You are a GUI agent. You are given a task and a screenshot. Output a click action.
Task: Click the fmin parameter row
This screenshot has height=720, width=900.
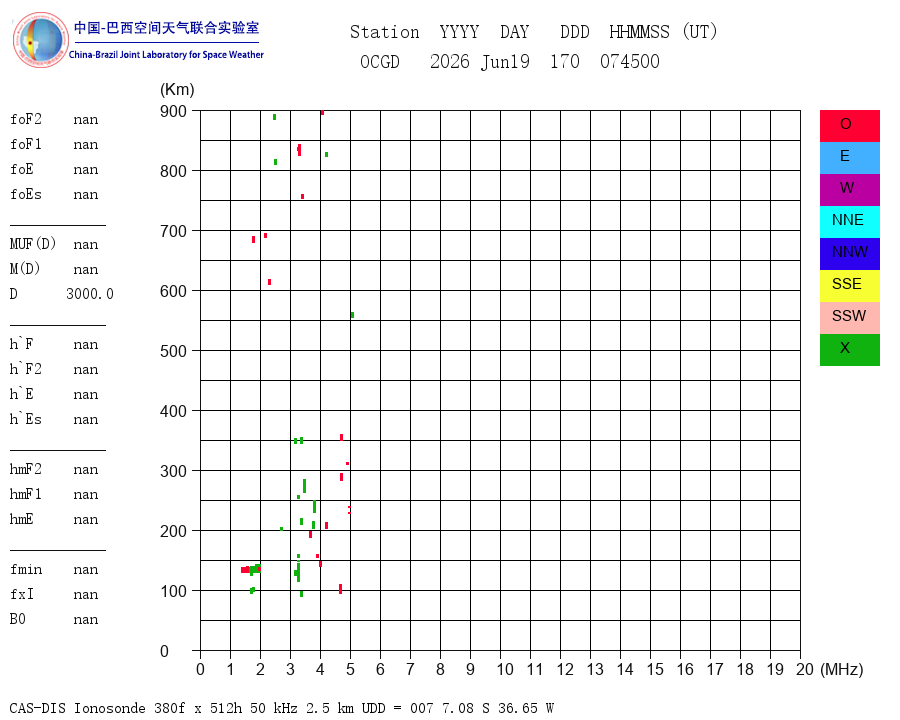pyautogui.click(x=55, y=570)
